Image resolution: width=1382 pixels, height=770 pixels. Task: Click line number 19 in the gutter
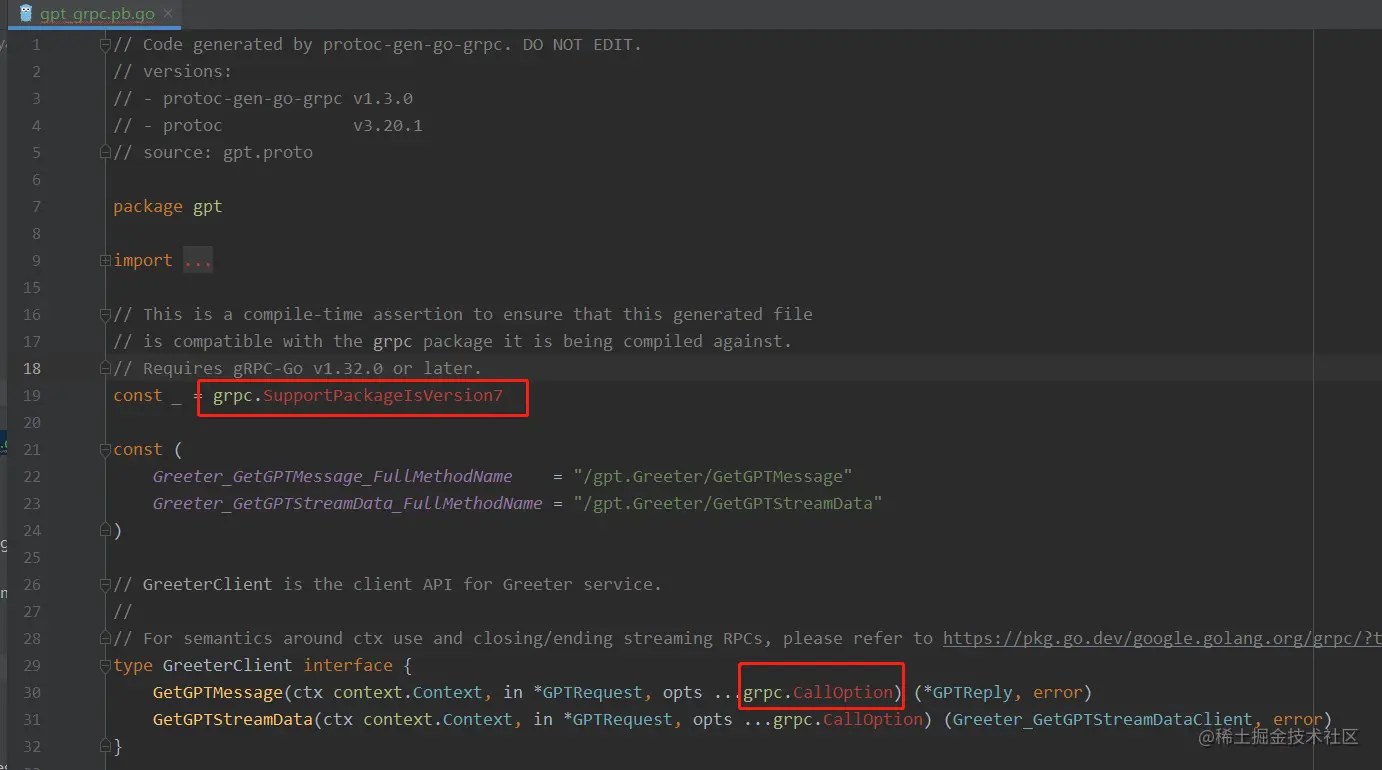pos(32,395)
